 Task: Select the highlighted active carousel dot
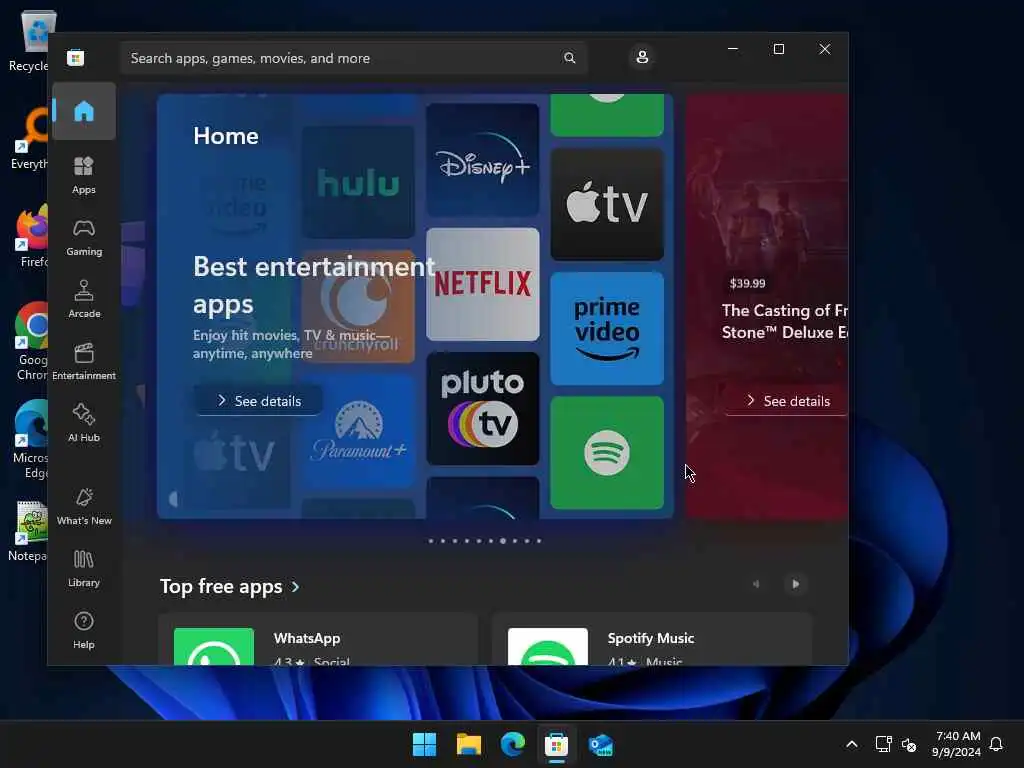pyautogui.click(x=503, y=541)
